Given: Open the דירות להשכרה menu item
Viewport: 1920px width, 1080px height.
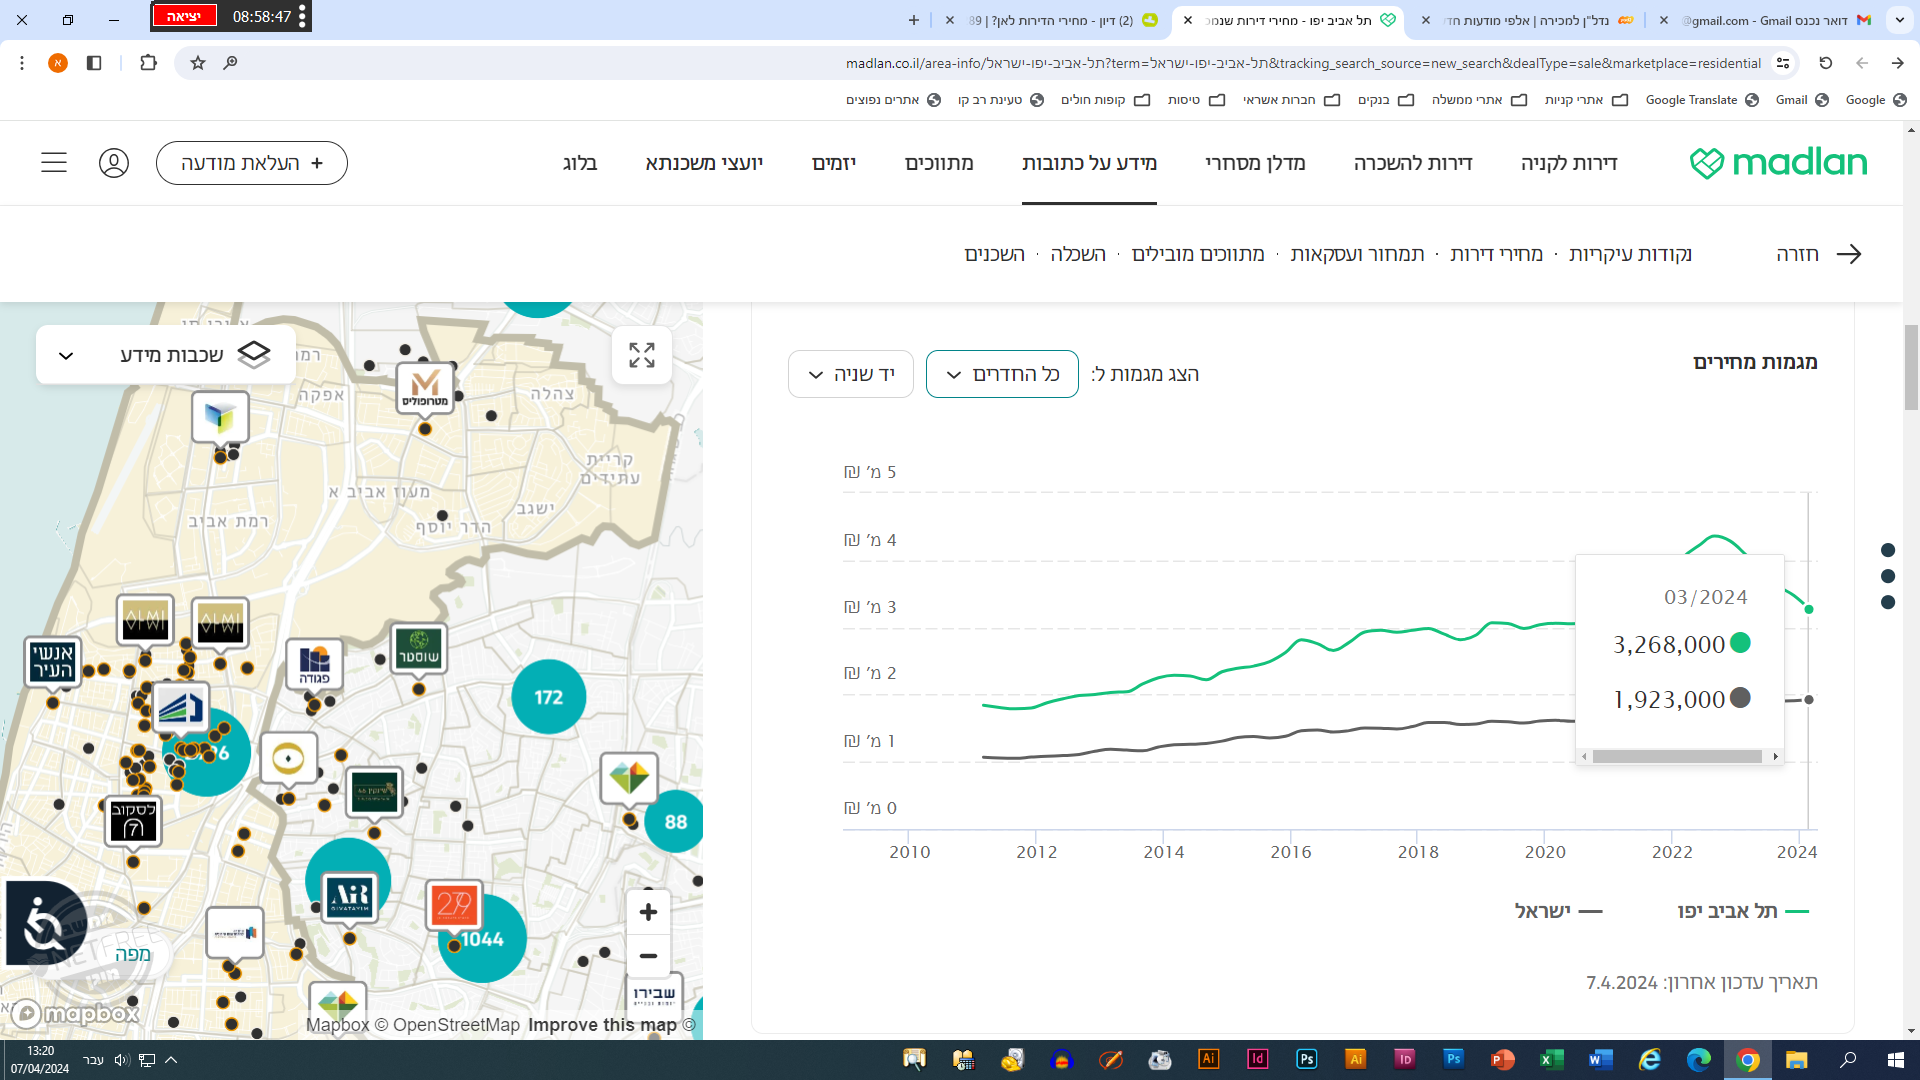Looking at the screenshot, I should point(1412,163).
